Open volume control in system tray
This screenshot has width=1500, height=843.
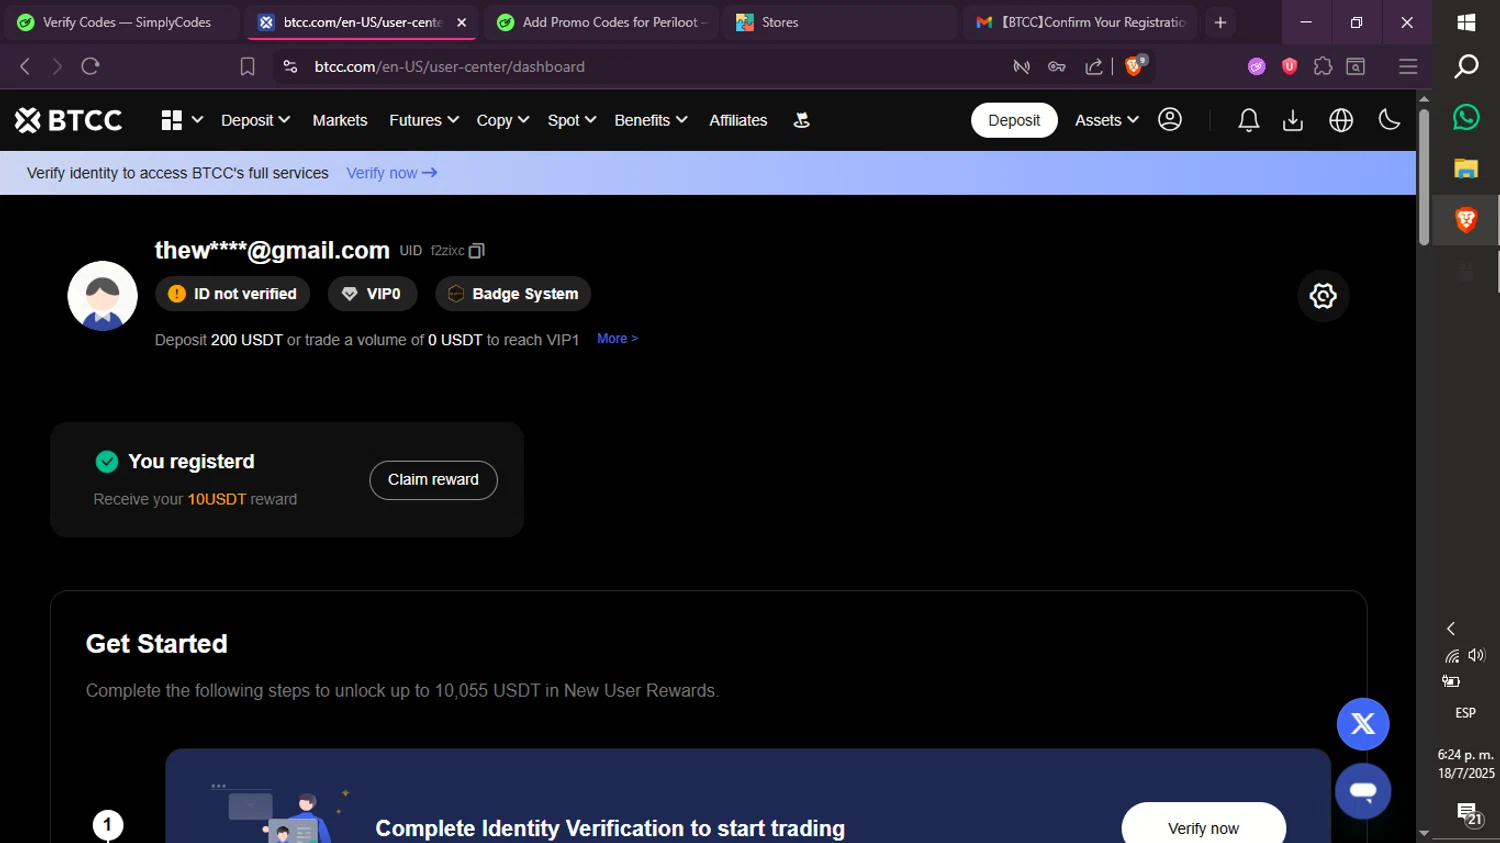(x=1477, y=656)
